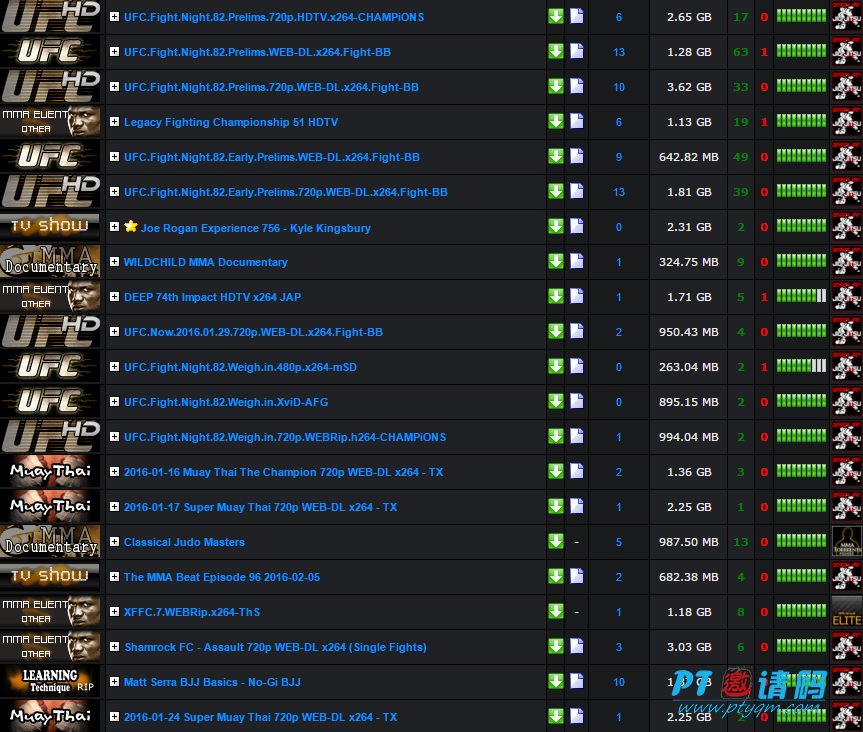Open Joe Rogan Experience 756 - Kyle Kingsbury
The height and width of the screenshot is (732, 863).
(255, 228)
